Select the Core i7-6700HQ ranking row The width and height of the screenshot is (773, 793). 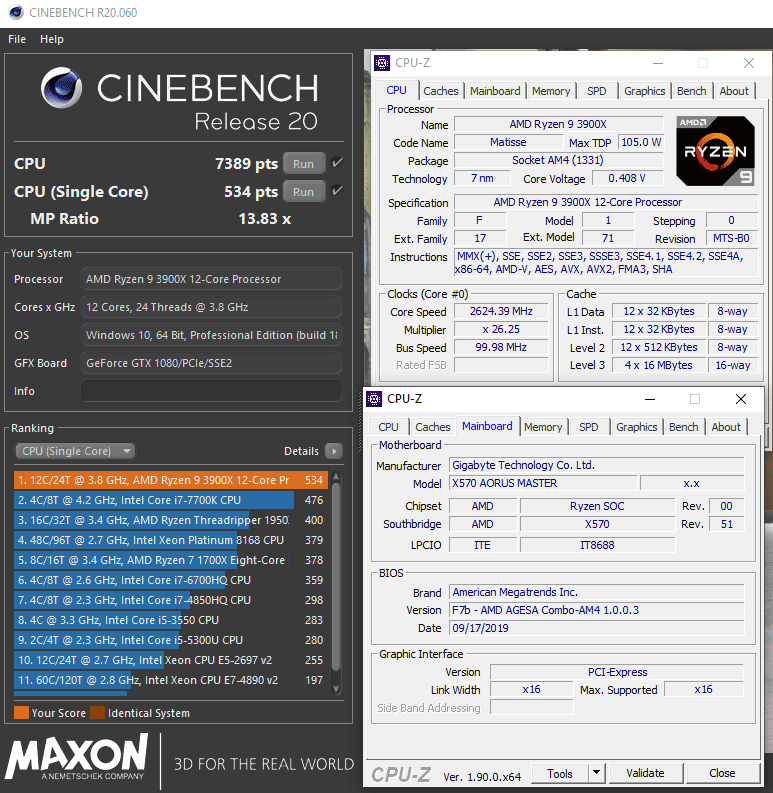[171, 580]
